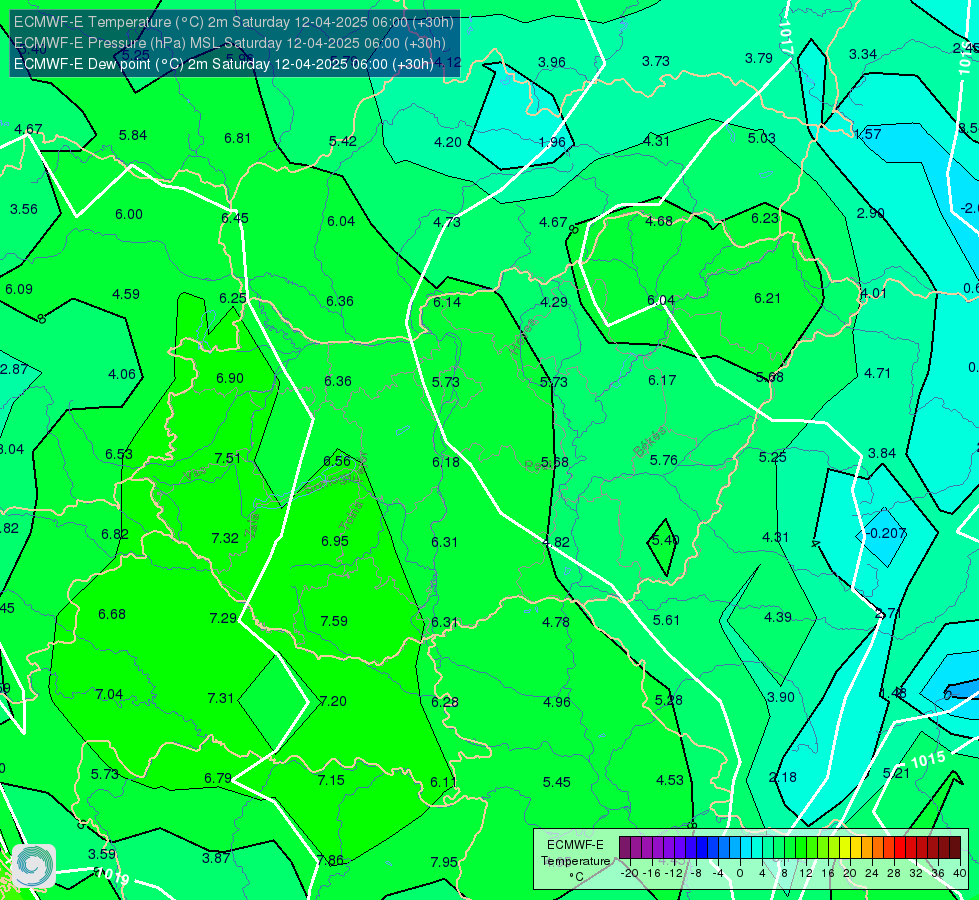The image size is (979, 900).
Task: Click the map value 5.76
Action: (664, 460)
